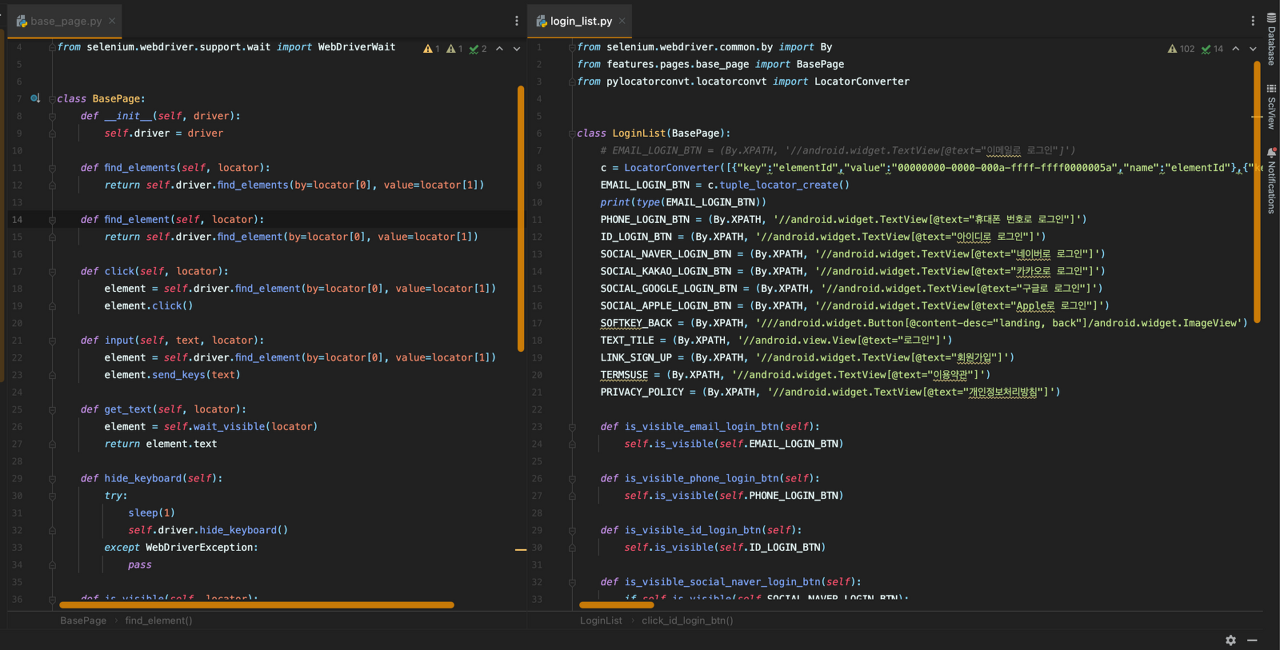Click the green typo check '2' in base_page.py
Viewport: 1280px width, 650px height.
coord(478,48)
